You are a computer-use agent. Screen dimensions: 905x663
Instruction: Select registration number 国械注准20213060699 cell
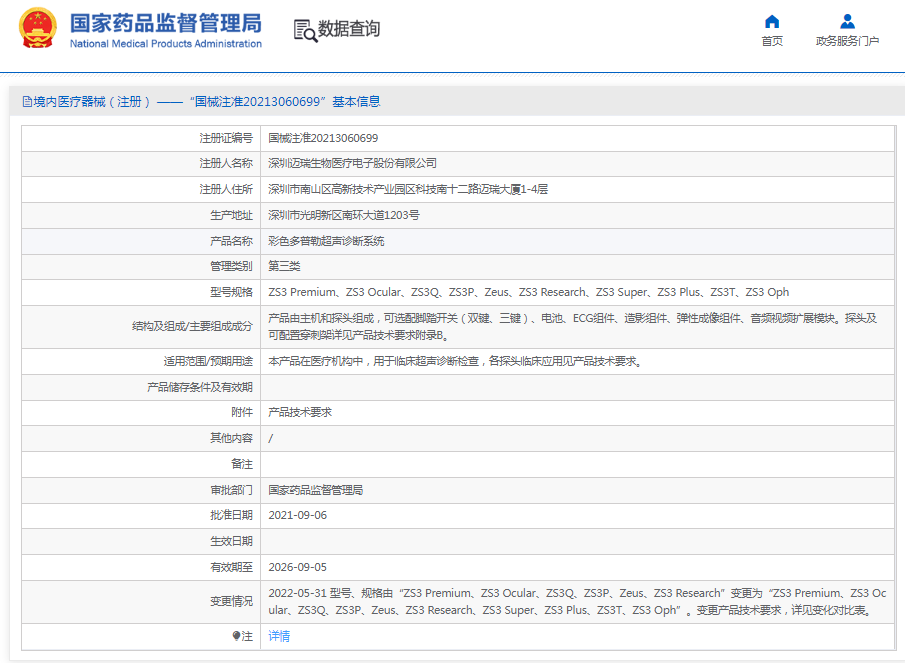click(x=323, y=138)
